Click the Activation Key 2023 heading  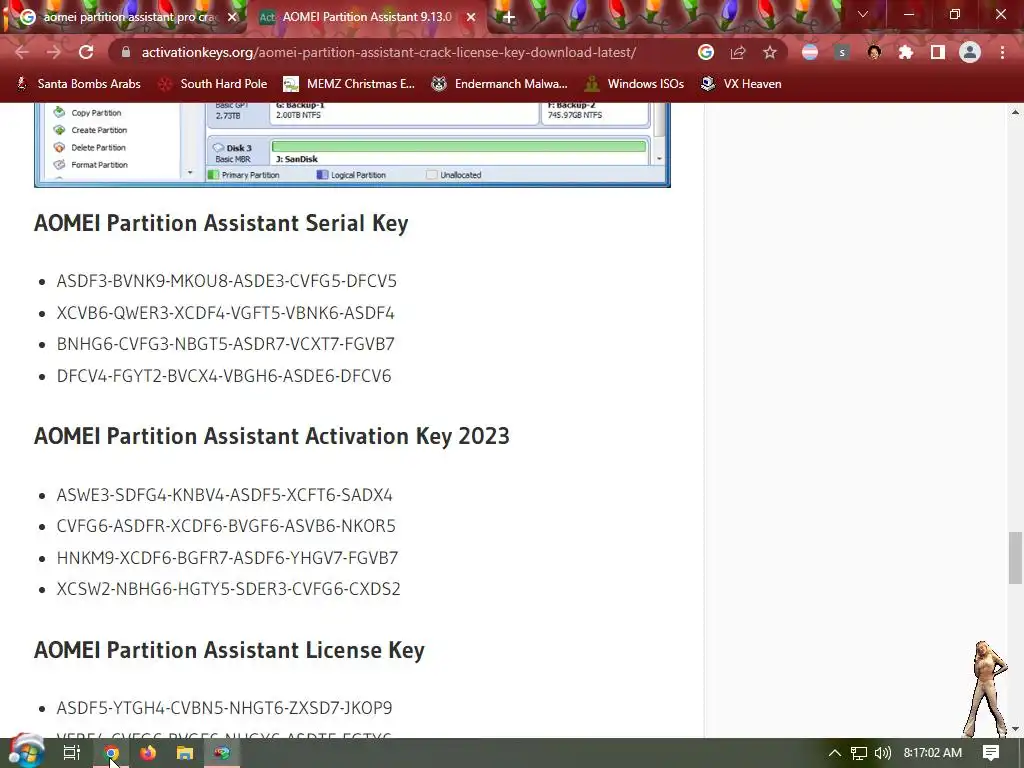point(272,436)
